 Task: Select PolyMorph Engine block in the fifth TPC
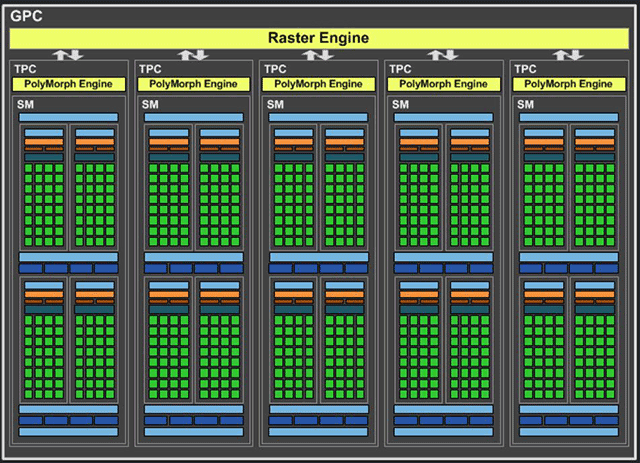tap(569, 84)
